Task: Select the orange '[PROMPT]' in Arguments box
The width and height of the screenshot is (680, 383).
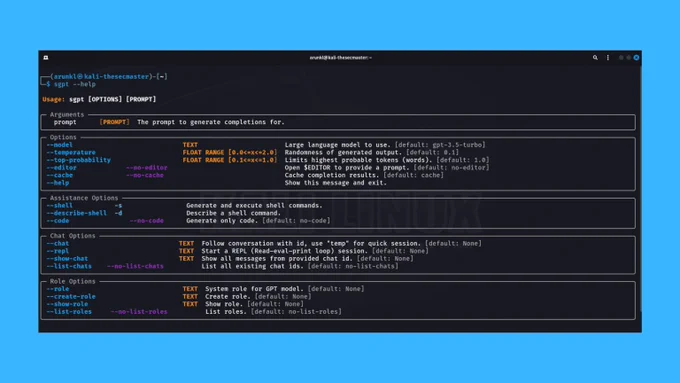Action: point(114,122)
